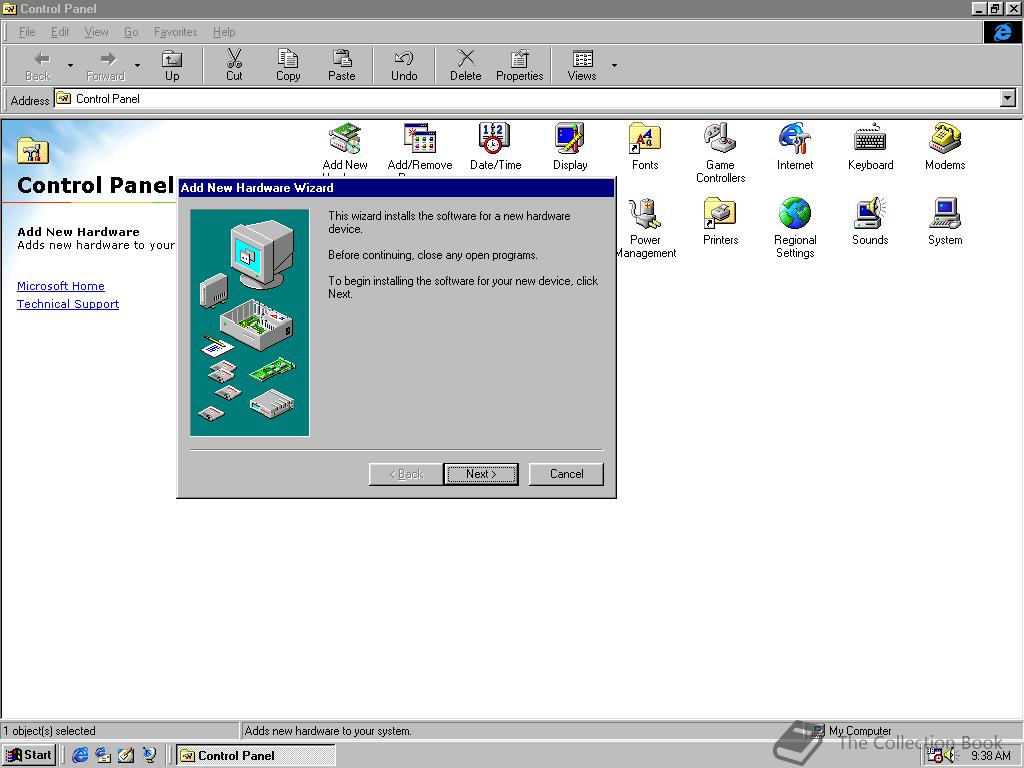Click the volume speaker tray icon
Image resolution: width=1024 pixels, height=768 pixels.
click(x=950, y=756)
